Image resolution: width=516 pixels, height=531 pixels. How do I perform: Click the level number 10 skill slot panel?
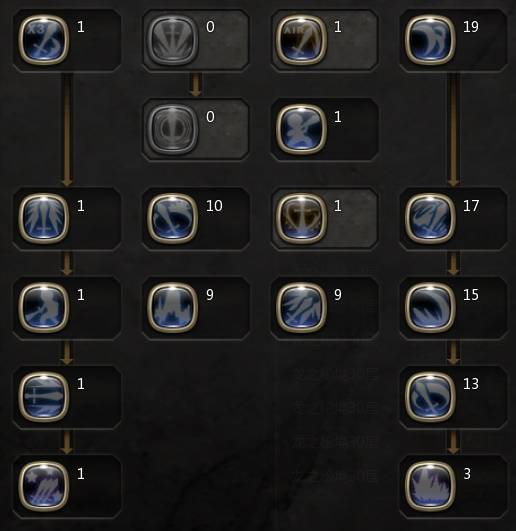(x=196, y=218)
